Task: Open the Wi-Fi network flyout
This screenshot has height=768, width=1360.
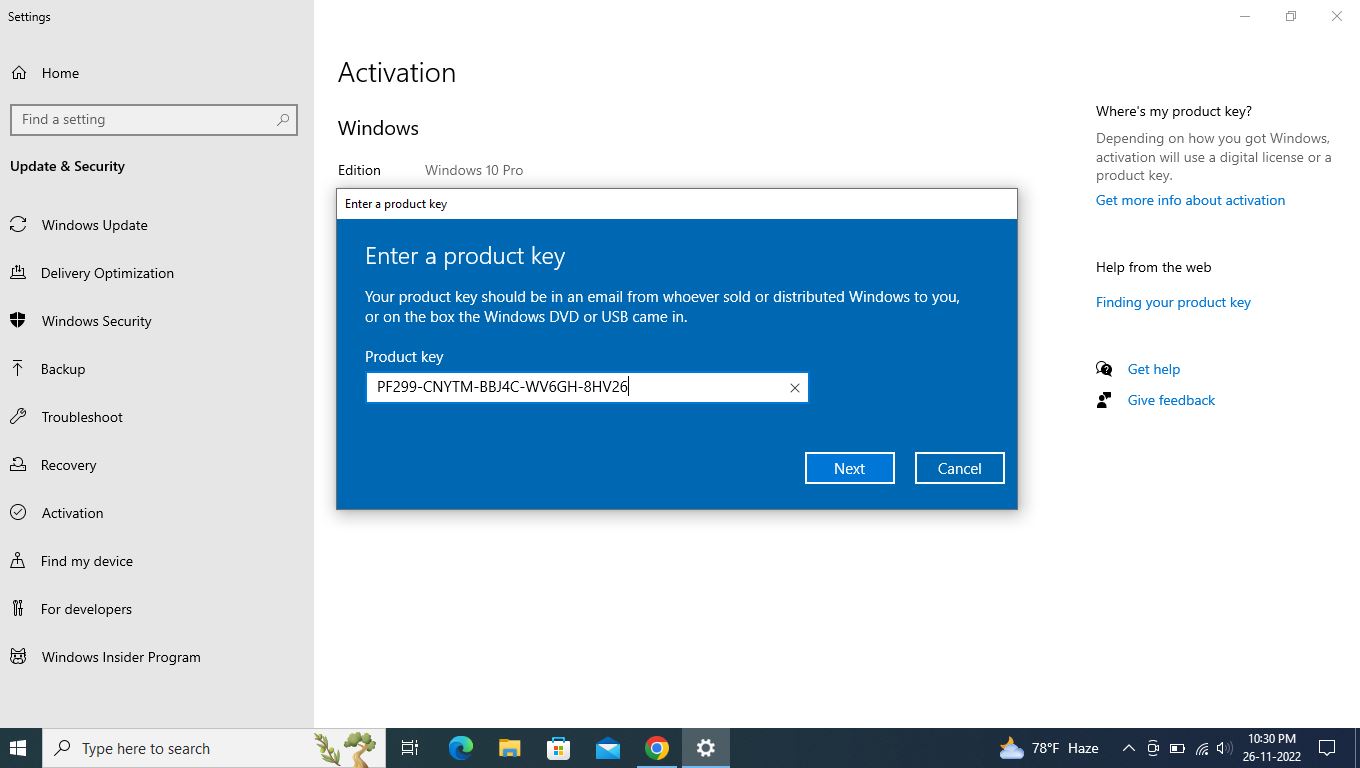Action: pyautogui.click(x=1201, y=748)
